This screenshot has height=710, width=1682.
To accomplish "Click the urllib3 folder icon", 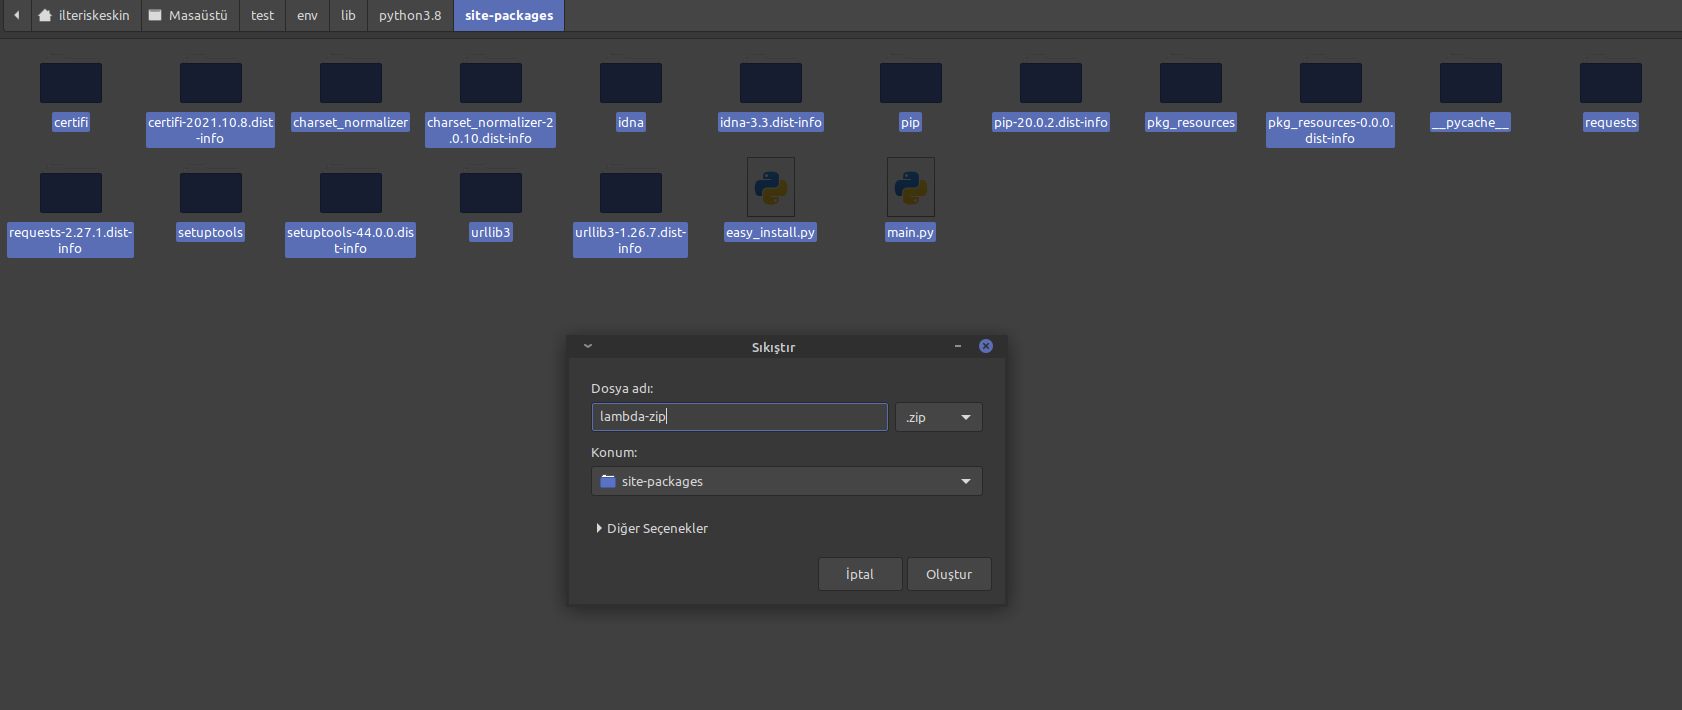I will pyautogui.click(x=491, y=193).
